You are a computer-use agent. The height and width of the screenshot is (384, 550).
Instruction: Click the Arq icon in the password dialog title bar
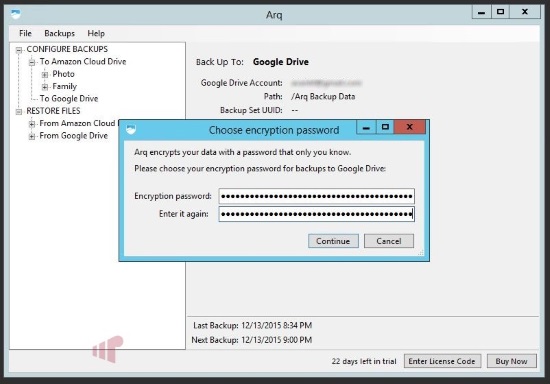point(131,129)
